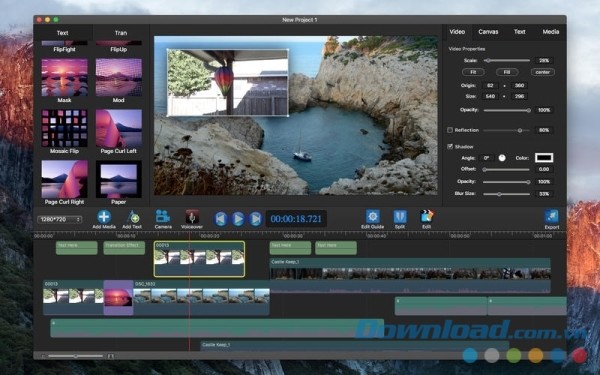Screen dimensions: 600x375
Task: Adjust the Blur Size slider
Action: pyautogui.click(x=507, y=194)
